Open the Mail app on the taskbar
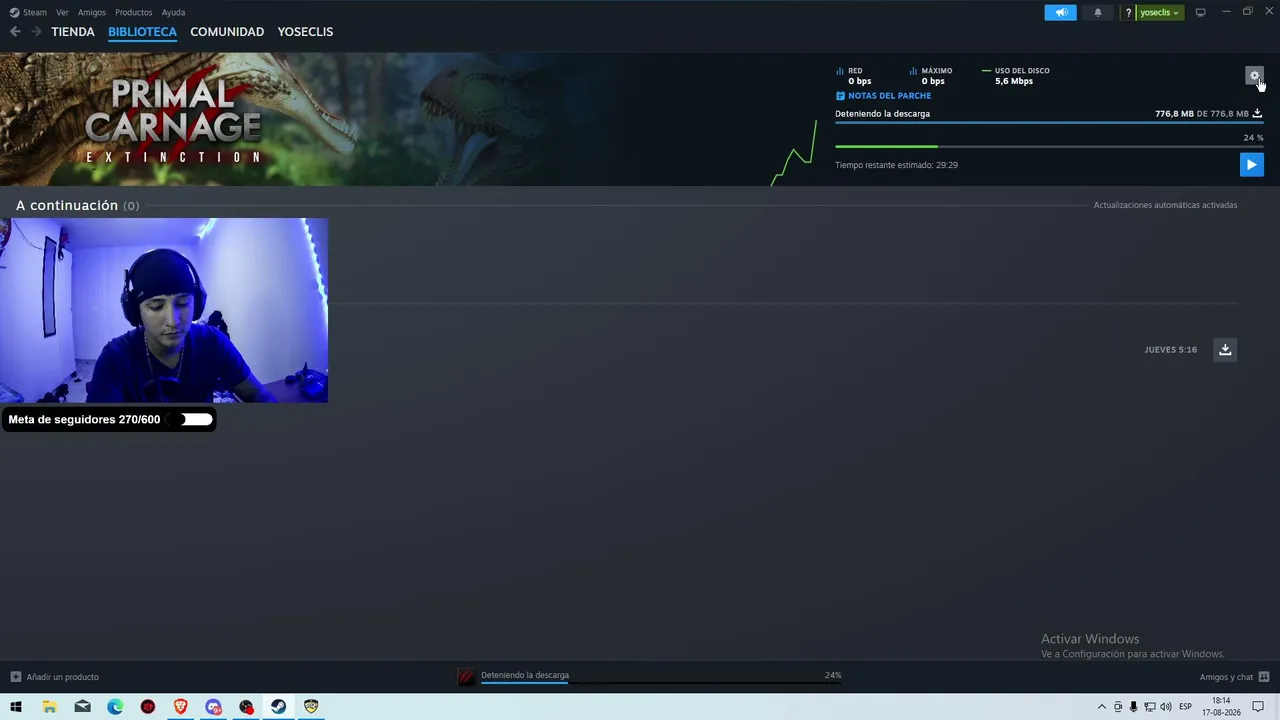The height and width of the screenshot is (720, 1280). coord(82,707)
